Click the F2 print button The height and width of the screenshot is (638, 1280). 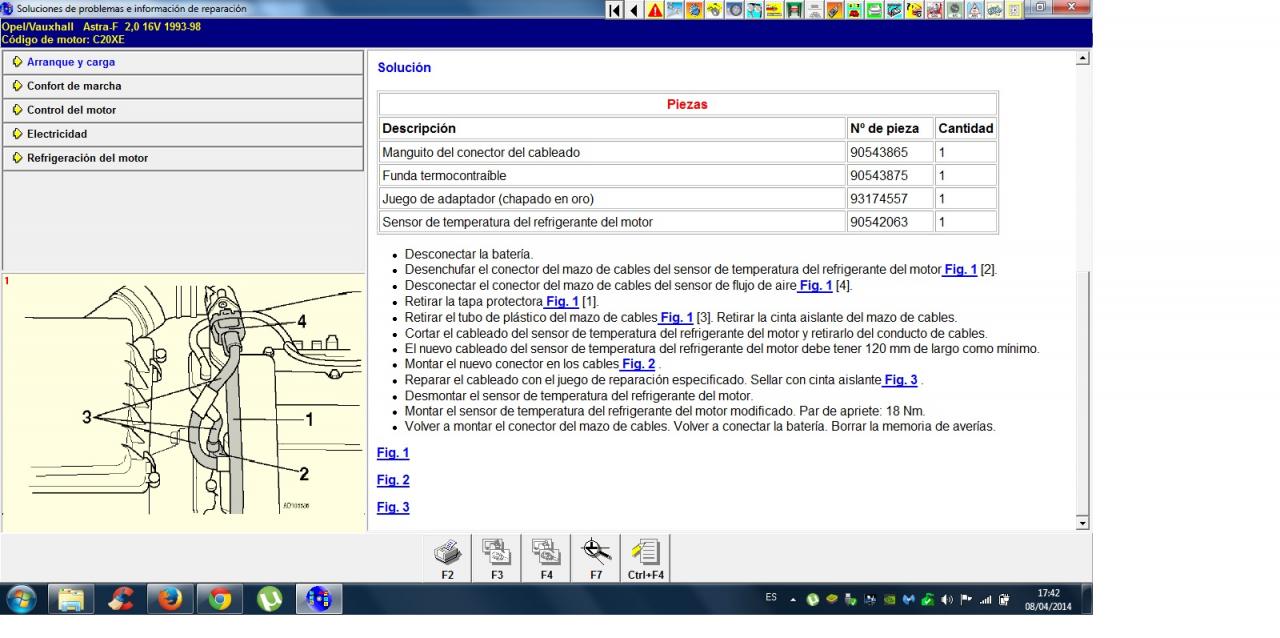pos(447,556)
